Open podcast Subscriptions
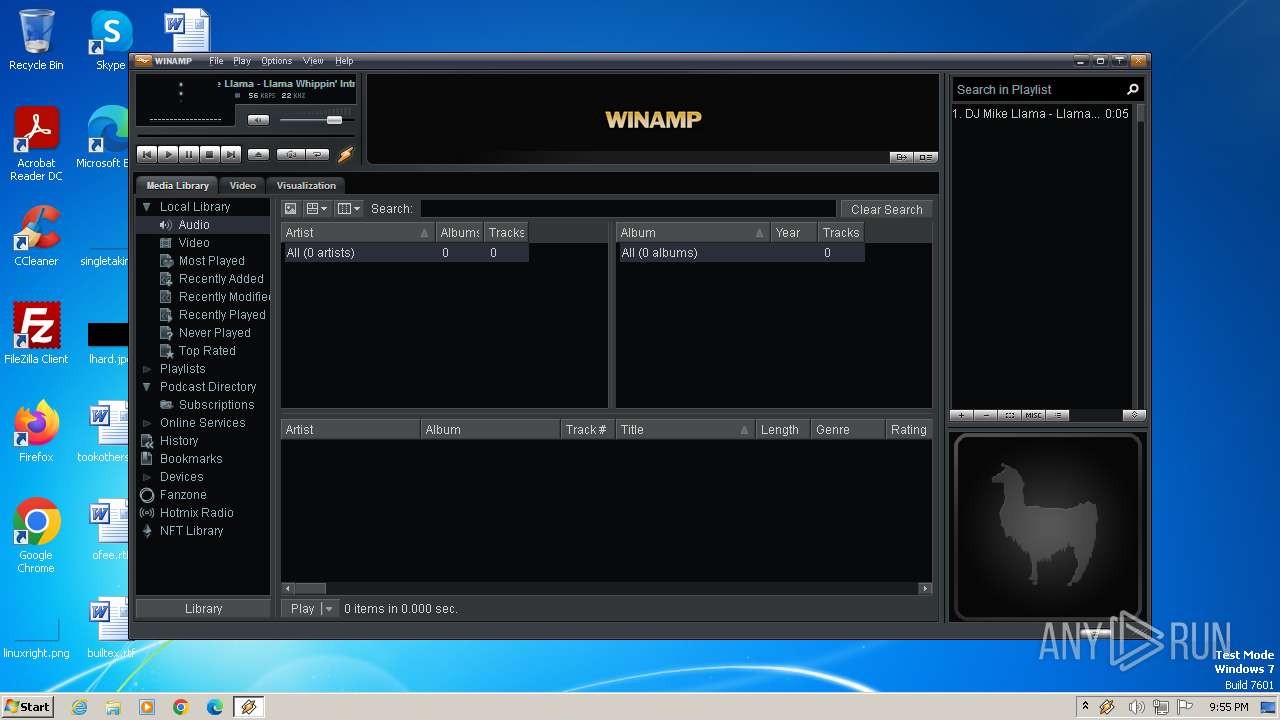This screenshot has width=1280, height=720. (216, 405)
